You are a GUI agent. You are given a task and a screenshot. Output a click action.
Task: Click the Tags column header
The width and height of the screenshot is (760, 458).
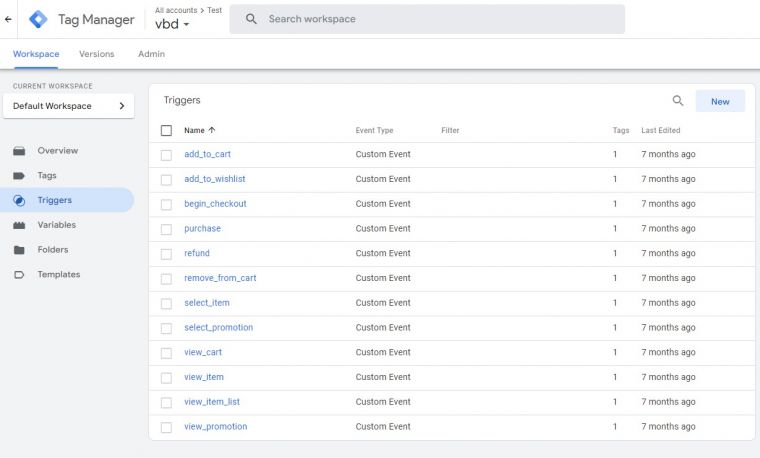[620, 130]
